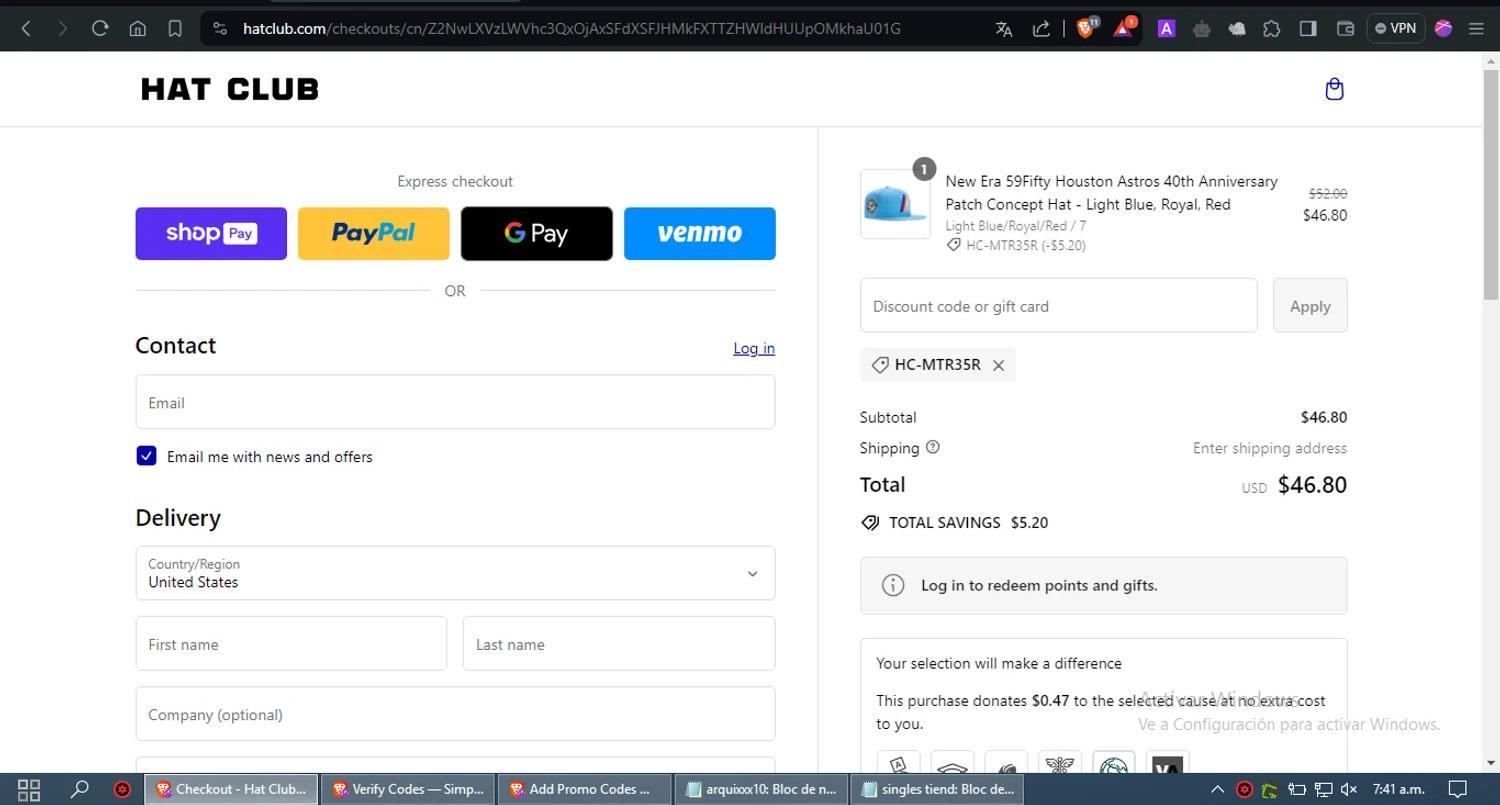Click the Astros hat product thumbnail
1500x805 pixels.
coord(895,204)
